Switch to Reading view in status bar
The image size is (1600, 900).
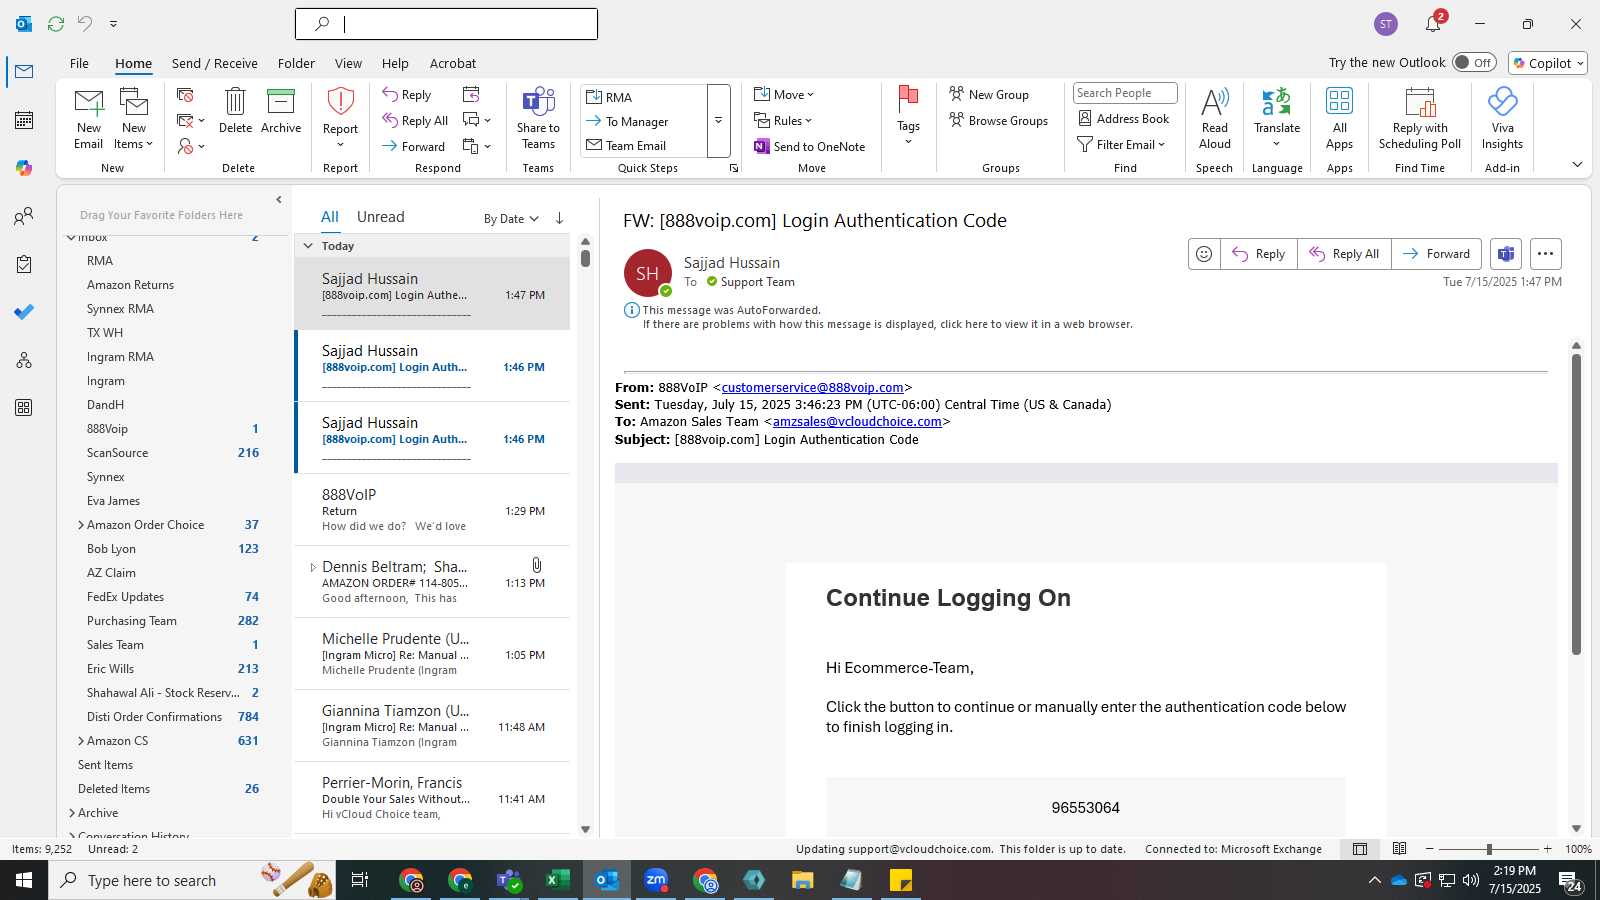point(1400,849)
